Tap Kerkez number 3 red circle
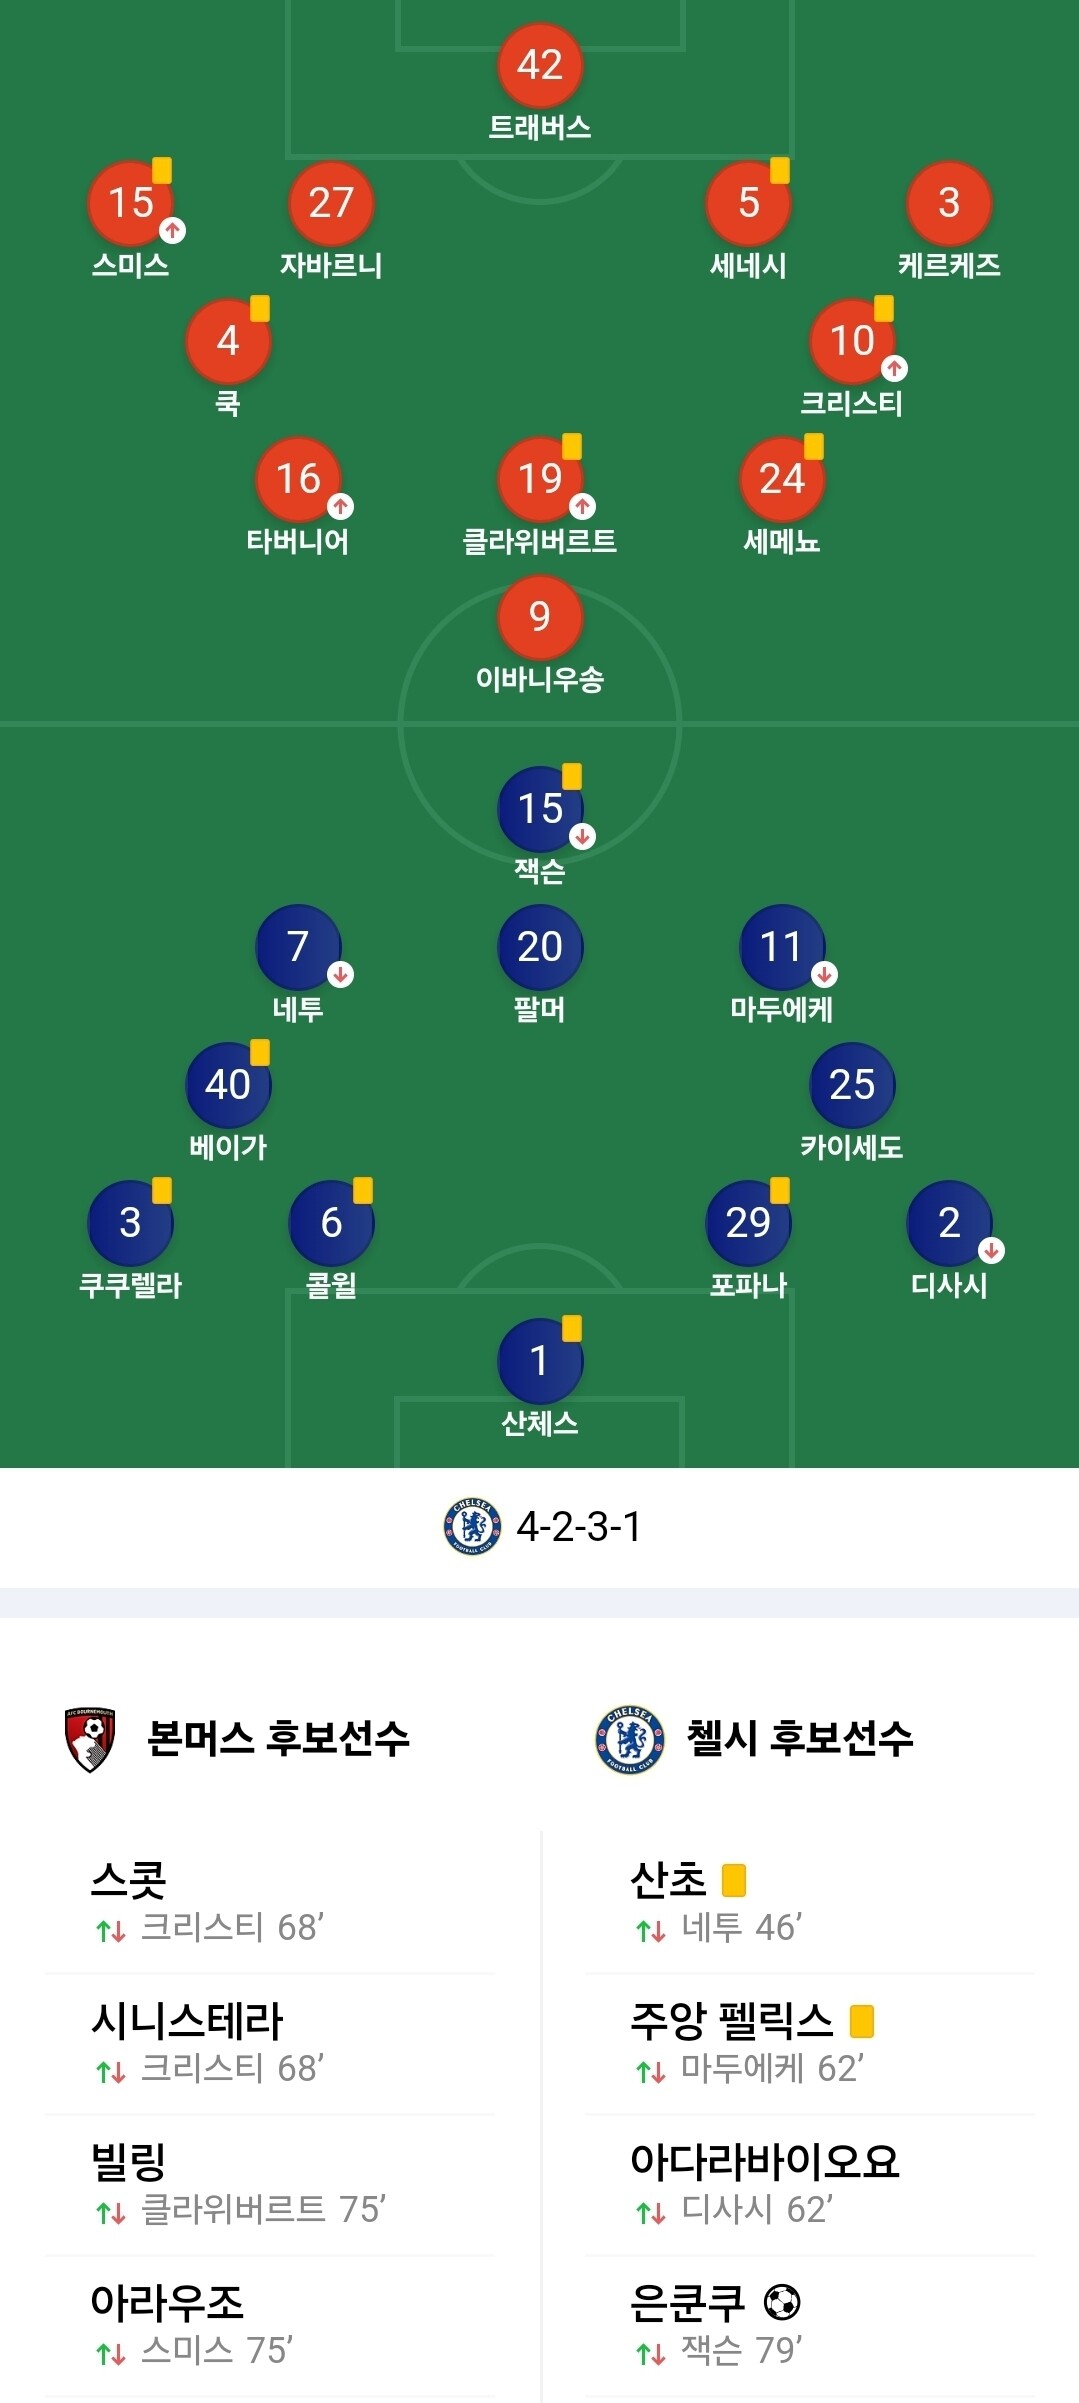This screenshot has height=2403, width=1079. 948,203
